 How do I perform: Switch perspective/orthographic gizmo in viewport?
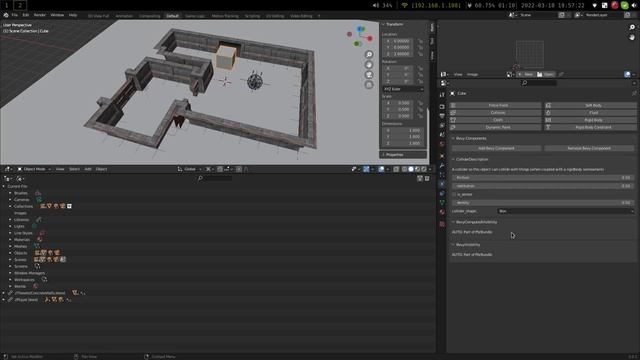pos(369,85)
